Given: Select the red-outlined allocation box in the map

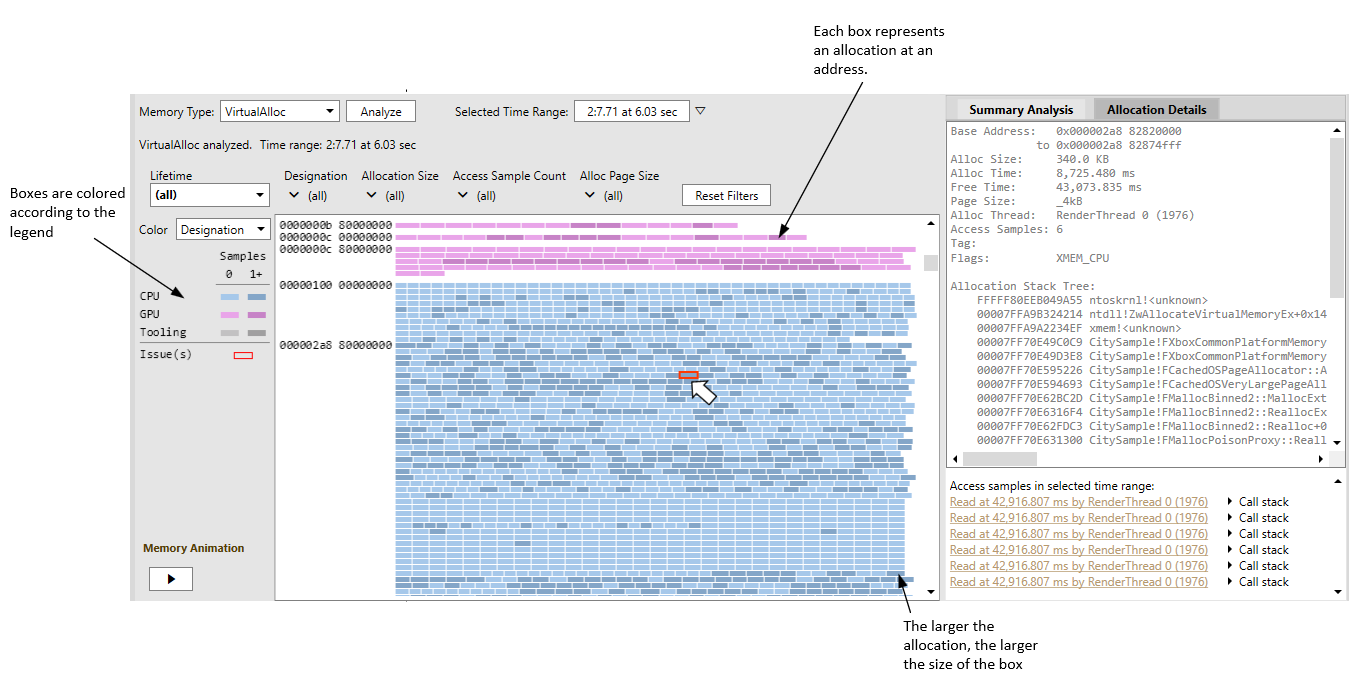Looking at the screenshot, I should click(x=688, y=375).
